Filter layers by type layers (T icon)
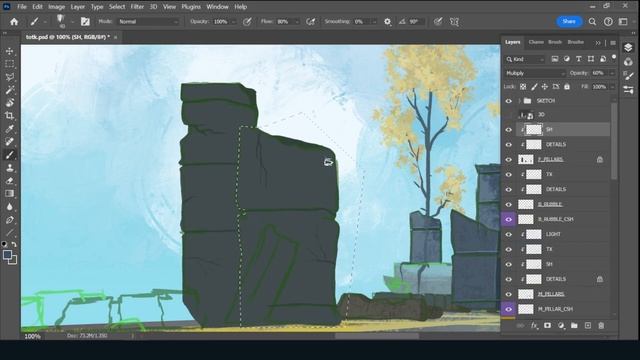This screenshot has width=640, height=360. click(579, 59)
